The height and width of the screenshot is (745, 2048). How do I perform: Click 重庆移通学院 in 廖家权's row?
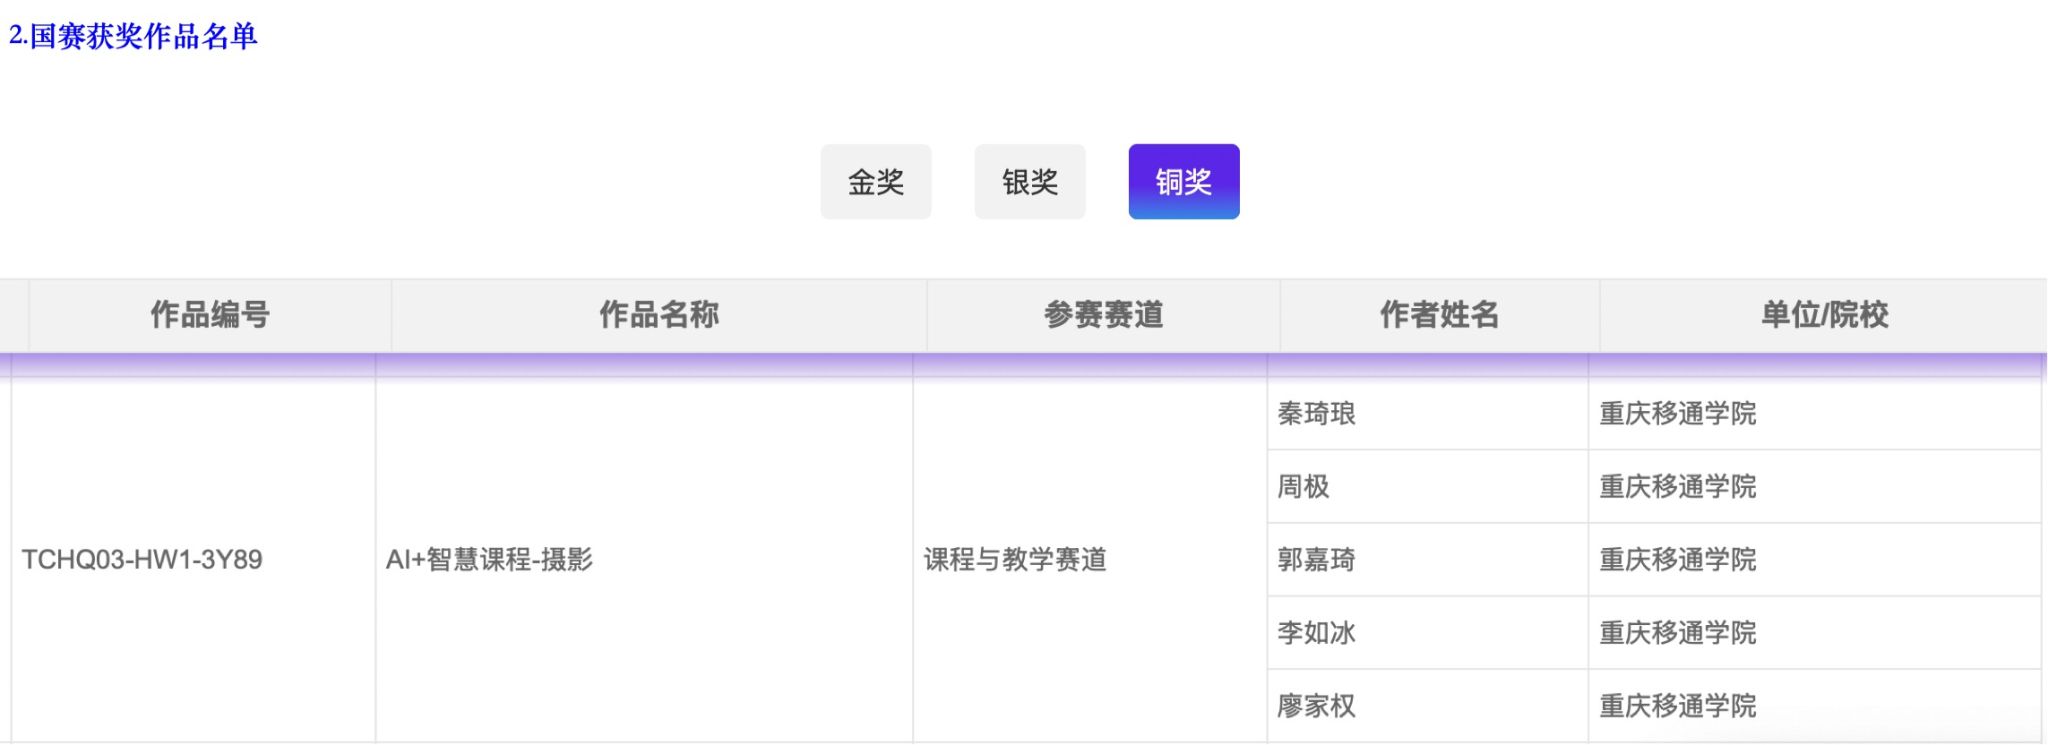tap(1677, 706)
